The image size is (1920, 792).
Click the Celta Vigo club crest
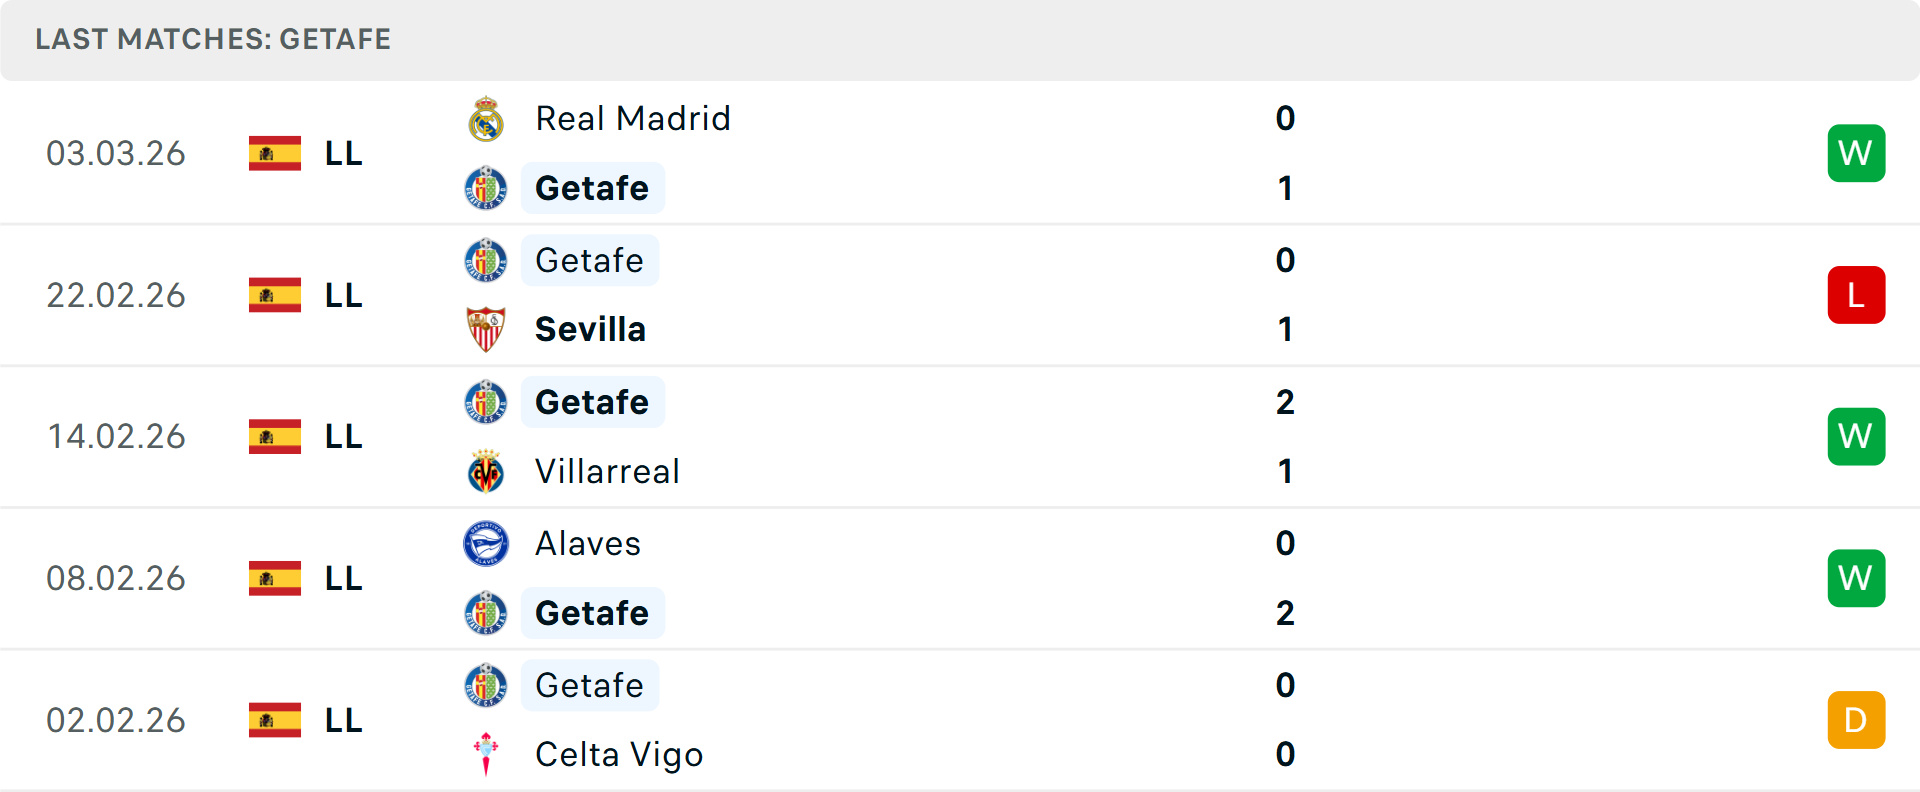(486, 754)
